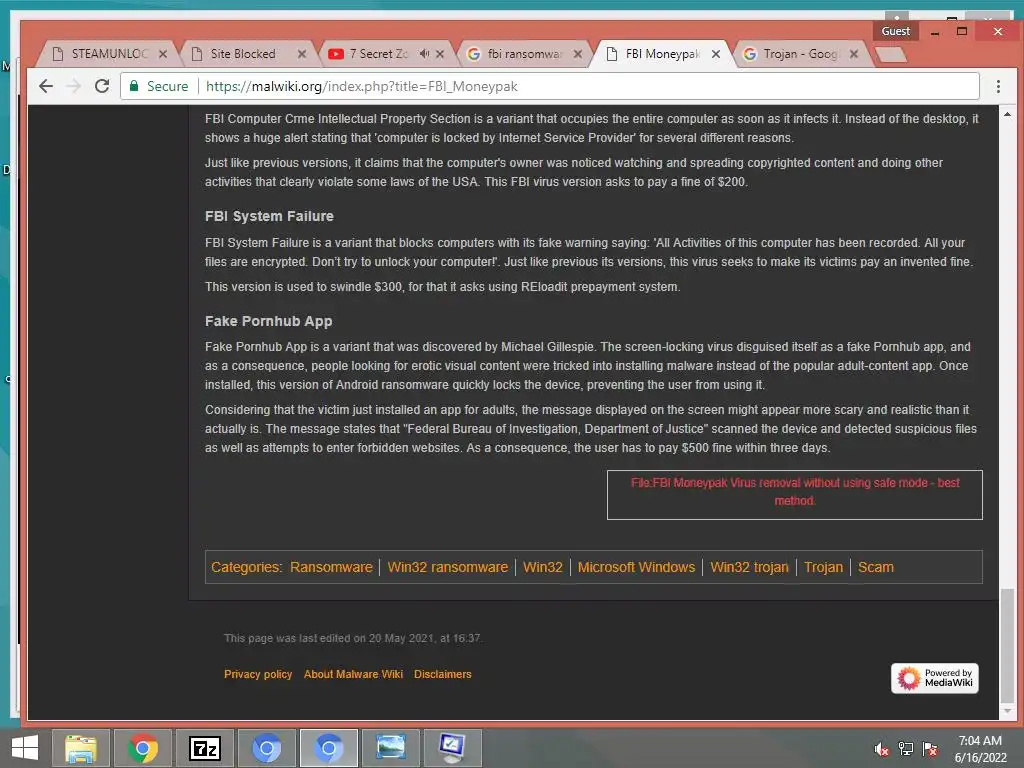Screen dimensions: 1024x768
Task: Open the Privacy policy link
Action: coord(258,674)
